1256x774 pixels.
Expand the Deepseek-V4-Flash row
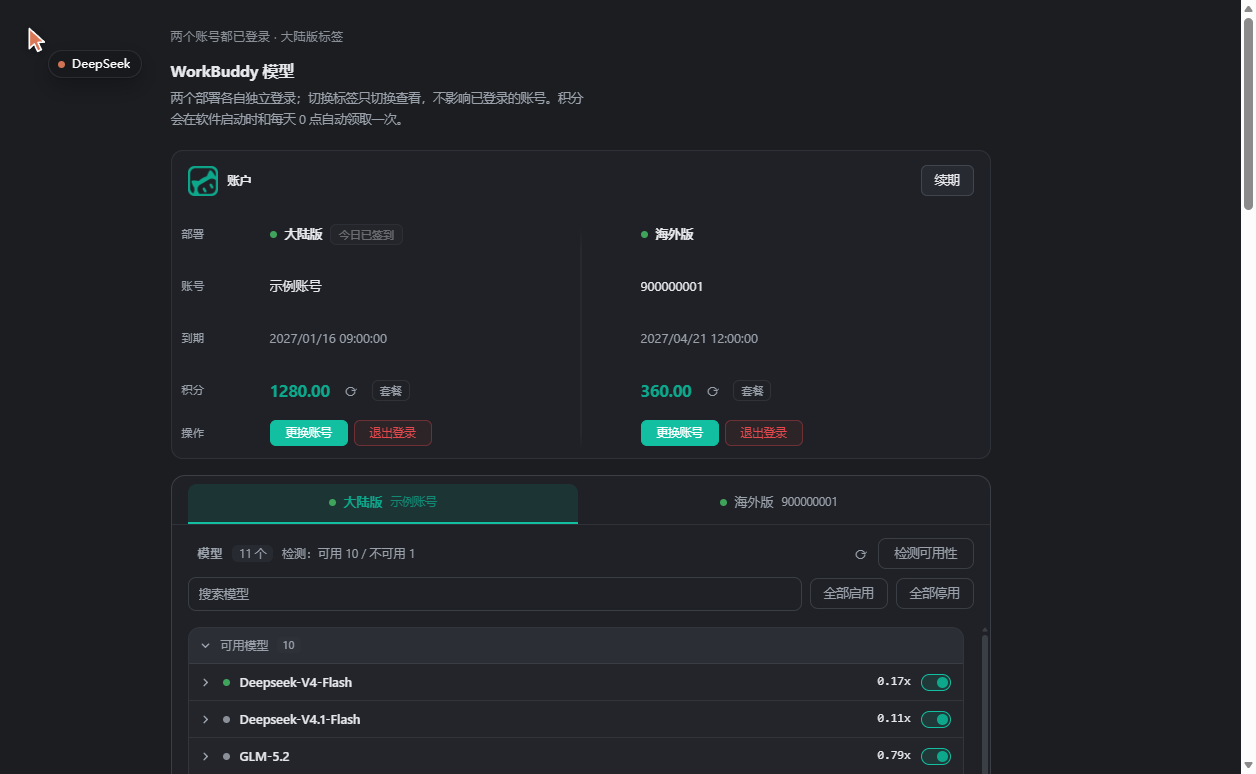point(206,682)
